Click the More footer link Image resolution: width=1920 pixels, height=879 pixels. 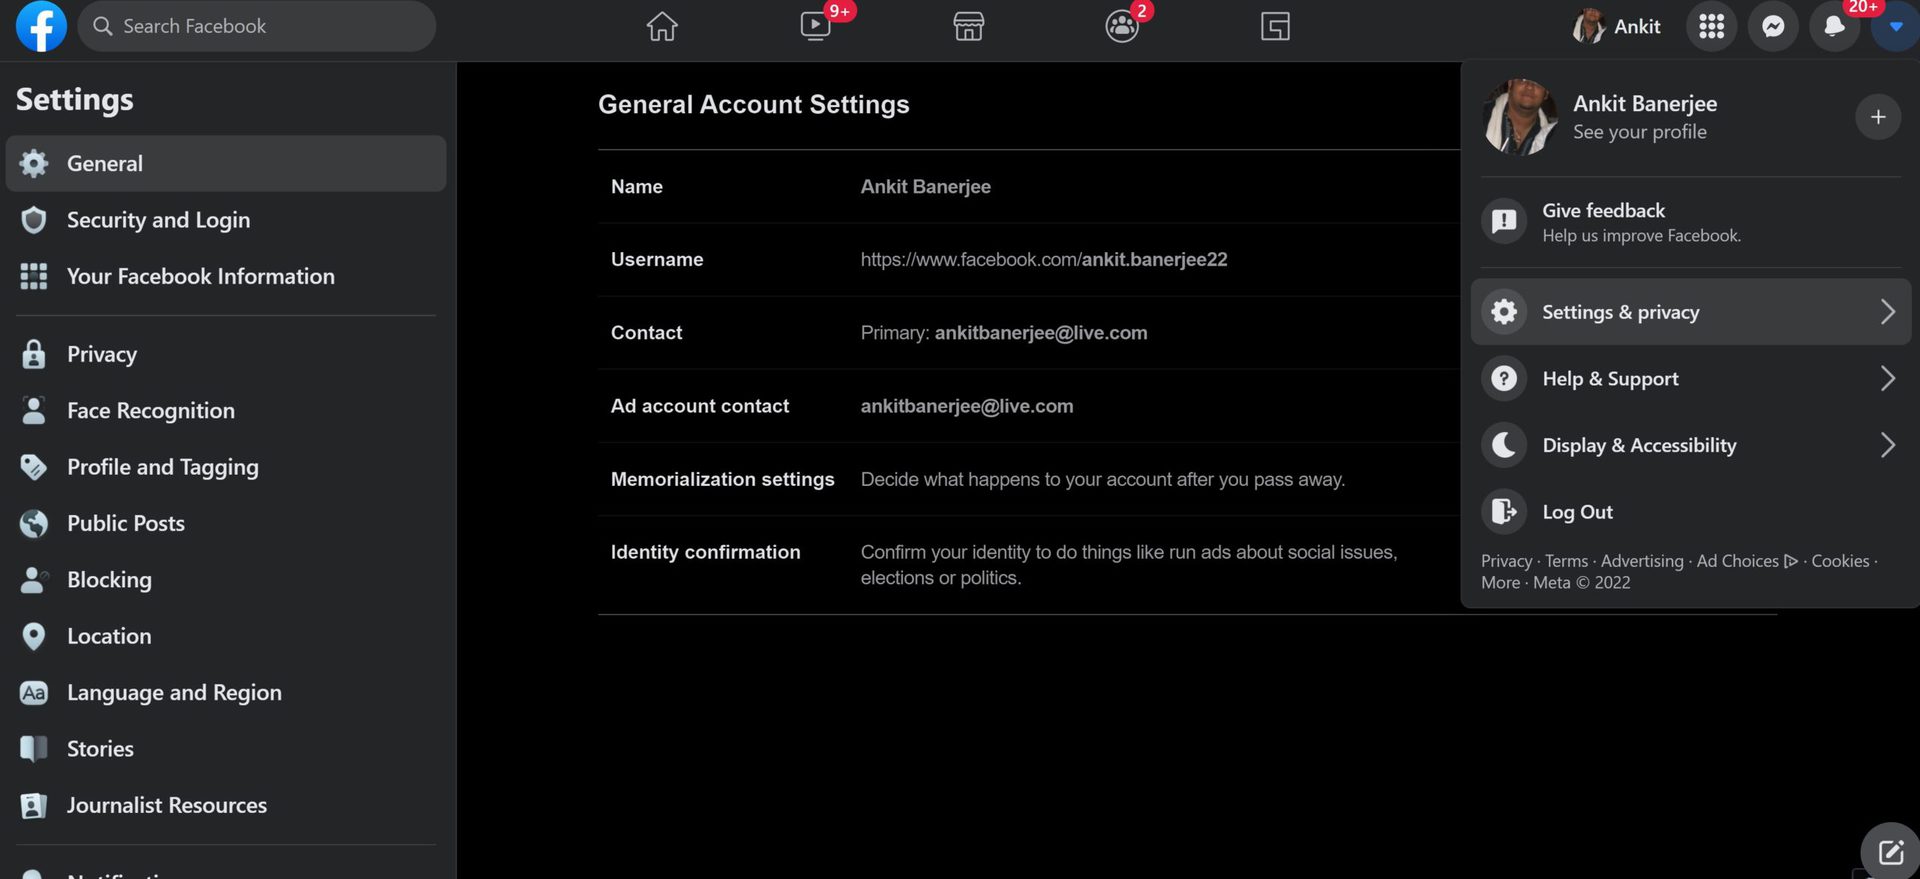1500,583
